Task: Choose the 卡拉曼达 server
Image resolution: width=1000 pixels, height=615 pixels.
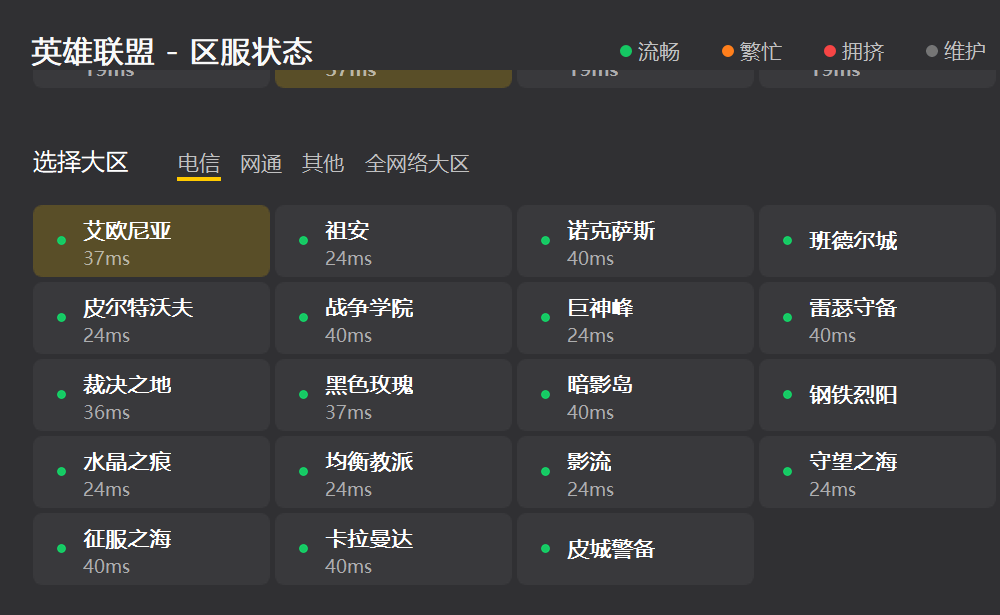Action: pos(393,549)
